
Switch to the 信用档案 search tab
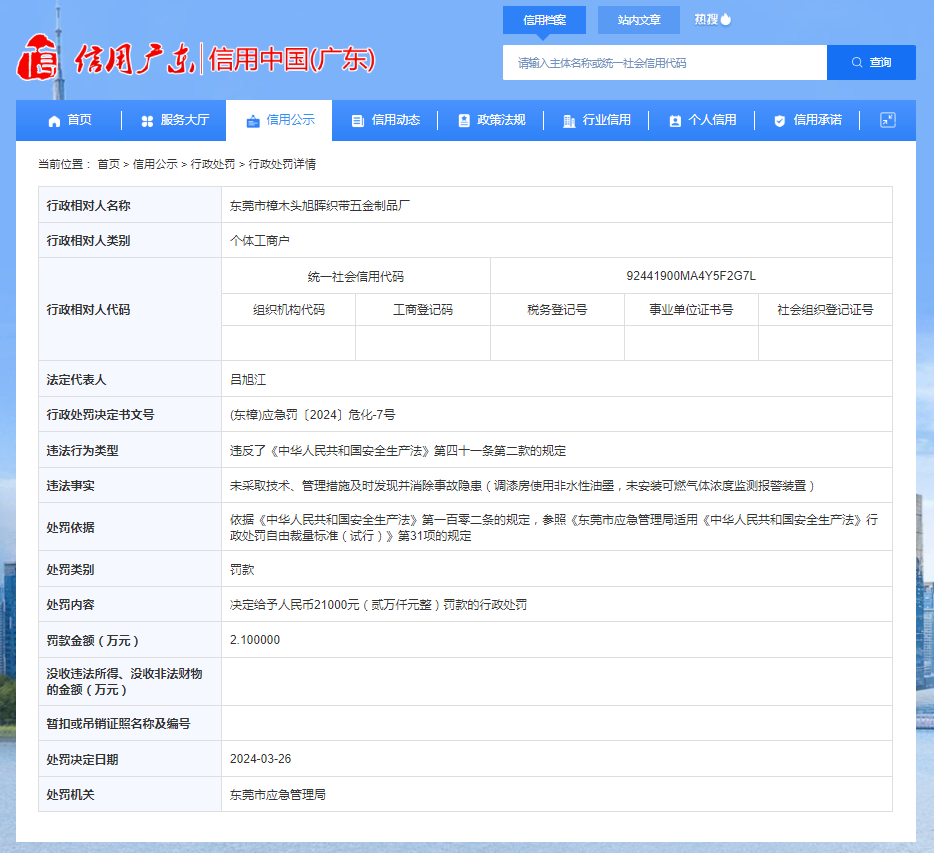[x=544, y=20]
